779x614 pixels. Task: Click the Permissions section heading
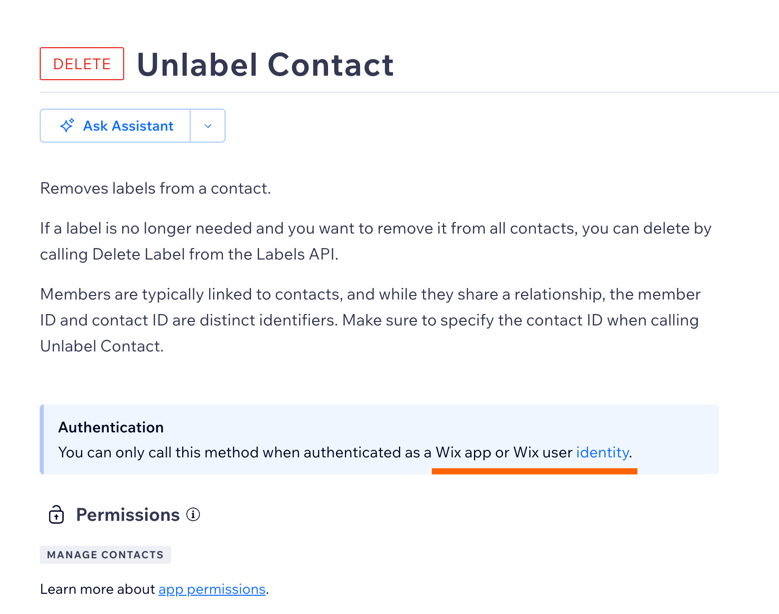click(127, 515)
